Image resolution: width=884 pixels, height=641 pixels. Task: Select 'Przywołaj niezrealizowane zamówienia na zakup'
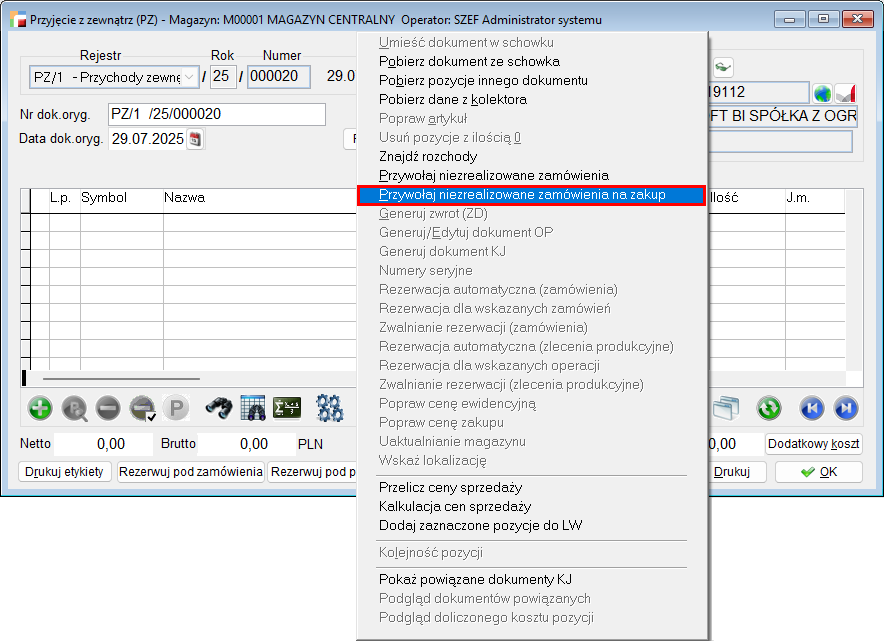(531, 195)
